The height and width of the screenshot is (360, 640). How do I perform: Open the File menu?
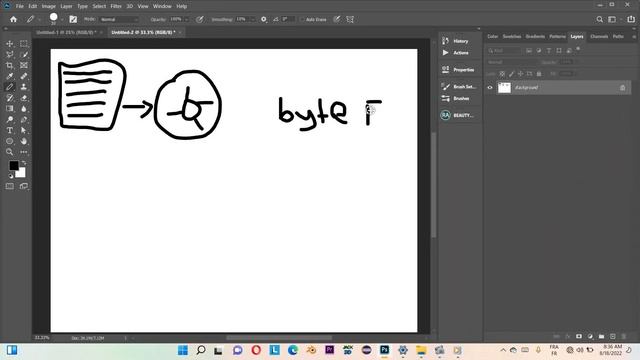(19, 6)
